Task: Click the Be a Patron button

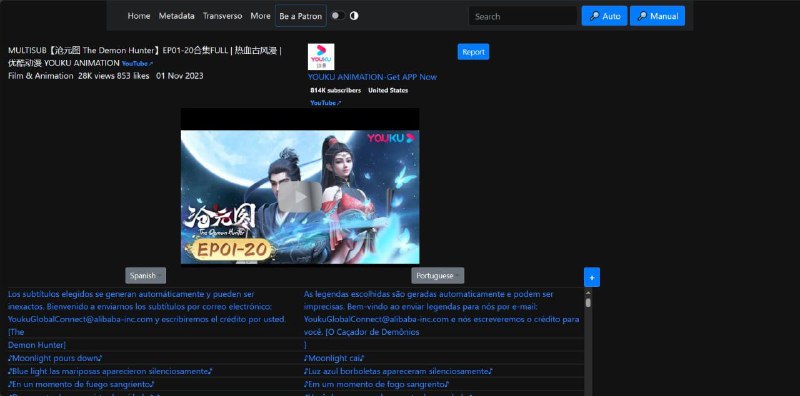Action: point(301,16)
